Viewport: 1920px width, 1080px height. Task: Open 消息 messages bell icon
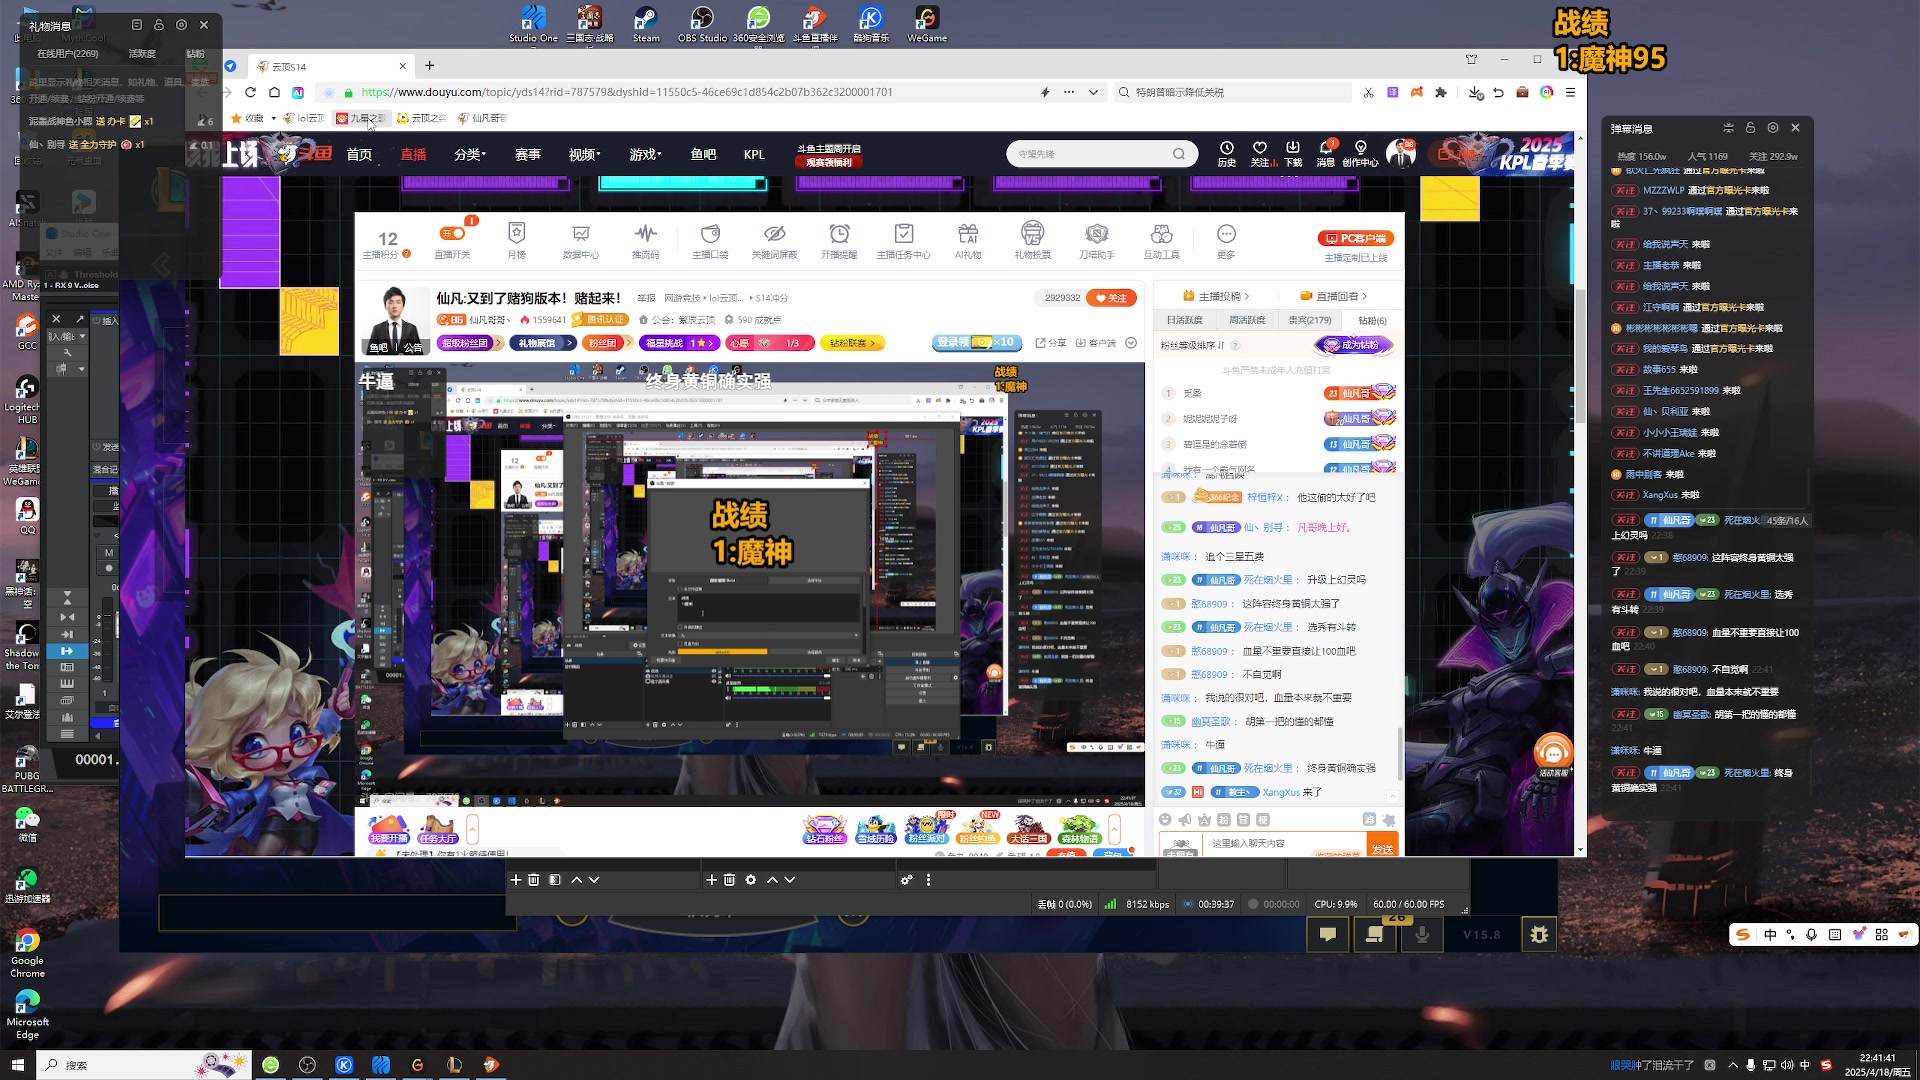point(1326,153)
